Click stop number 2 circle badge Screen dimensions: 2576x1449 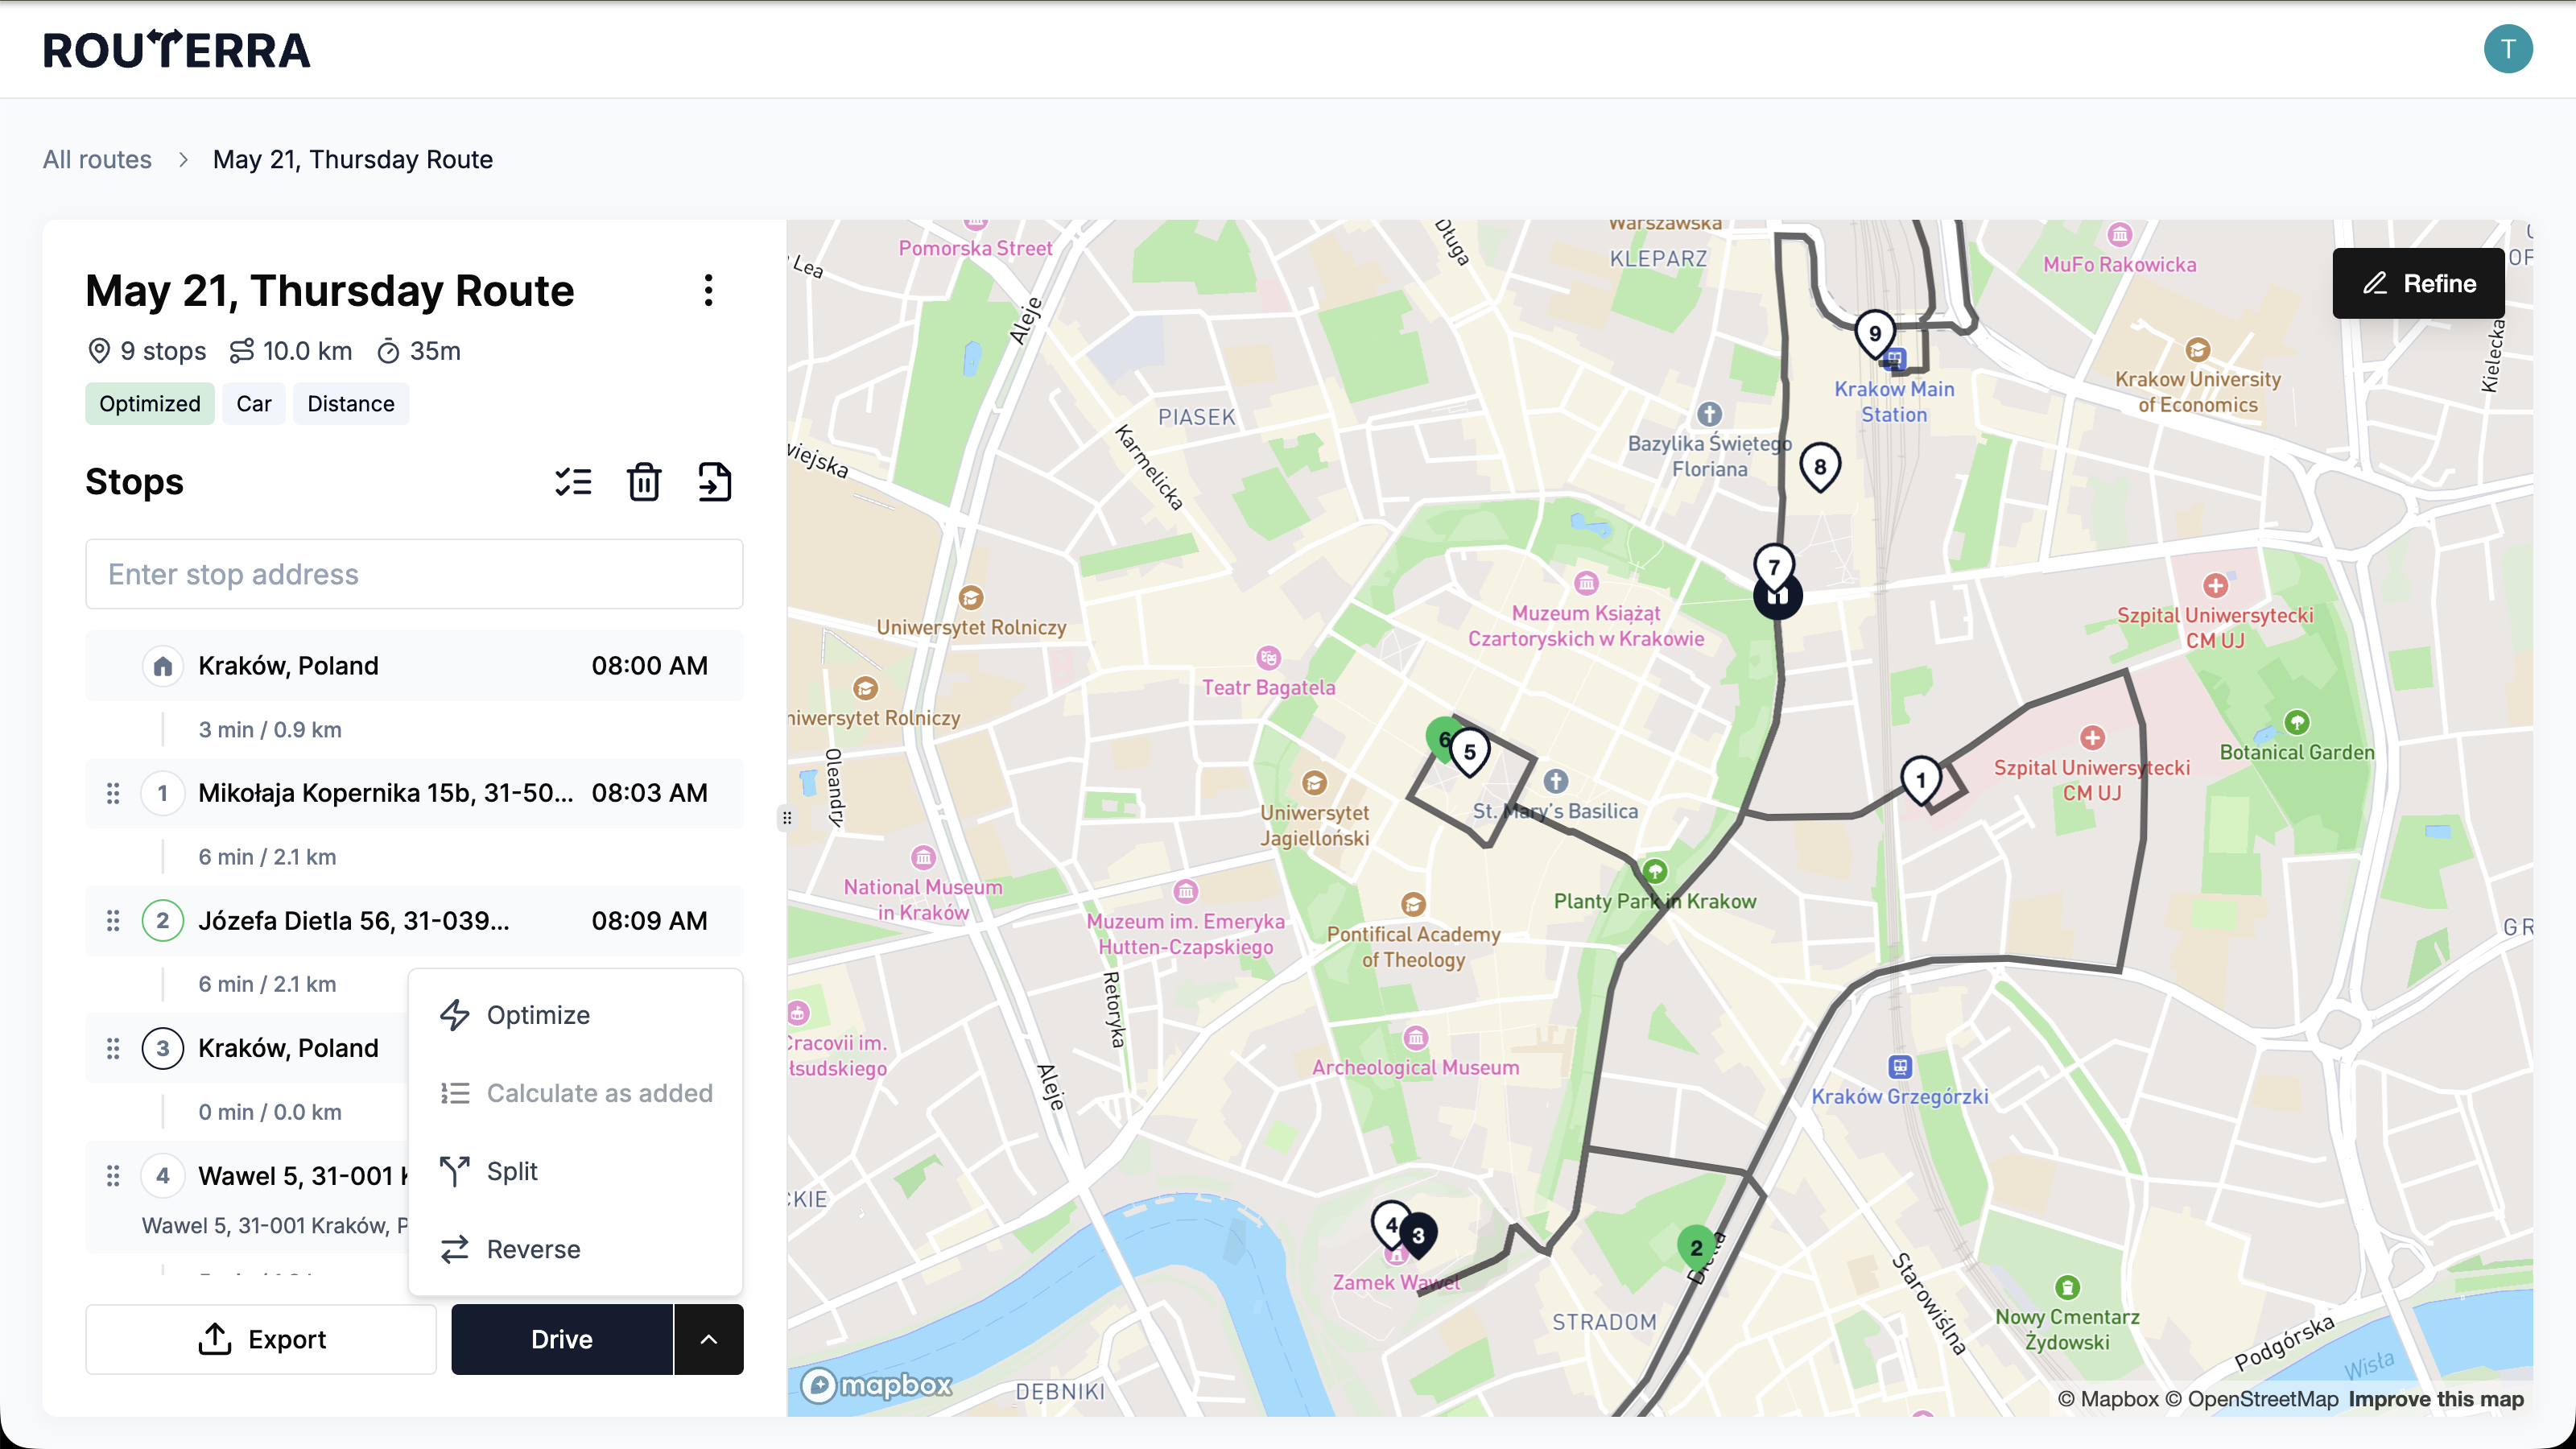(163, 921)
